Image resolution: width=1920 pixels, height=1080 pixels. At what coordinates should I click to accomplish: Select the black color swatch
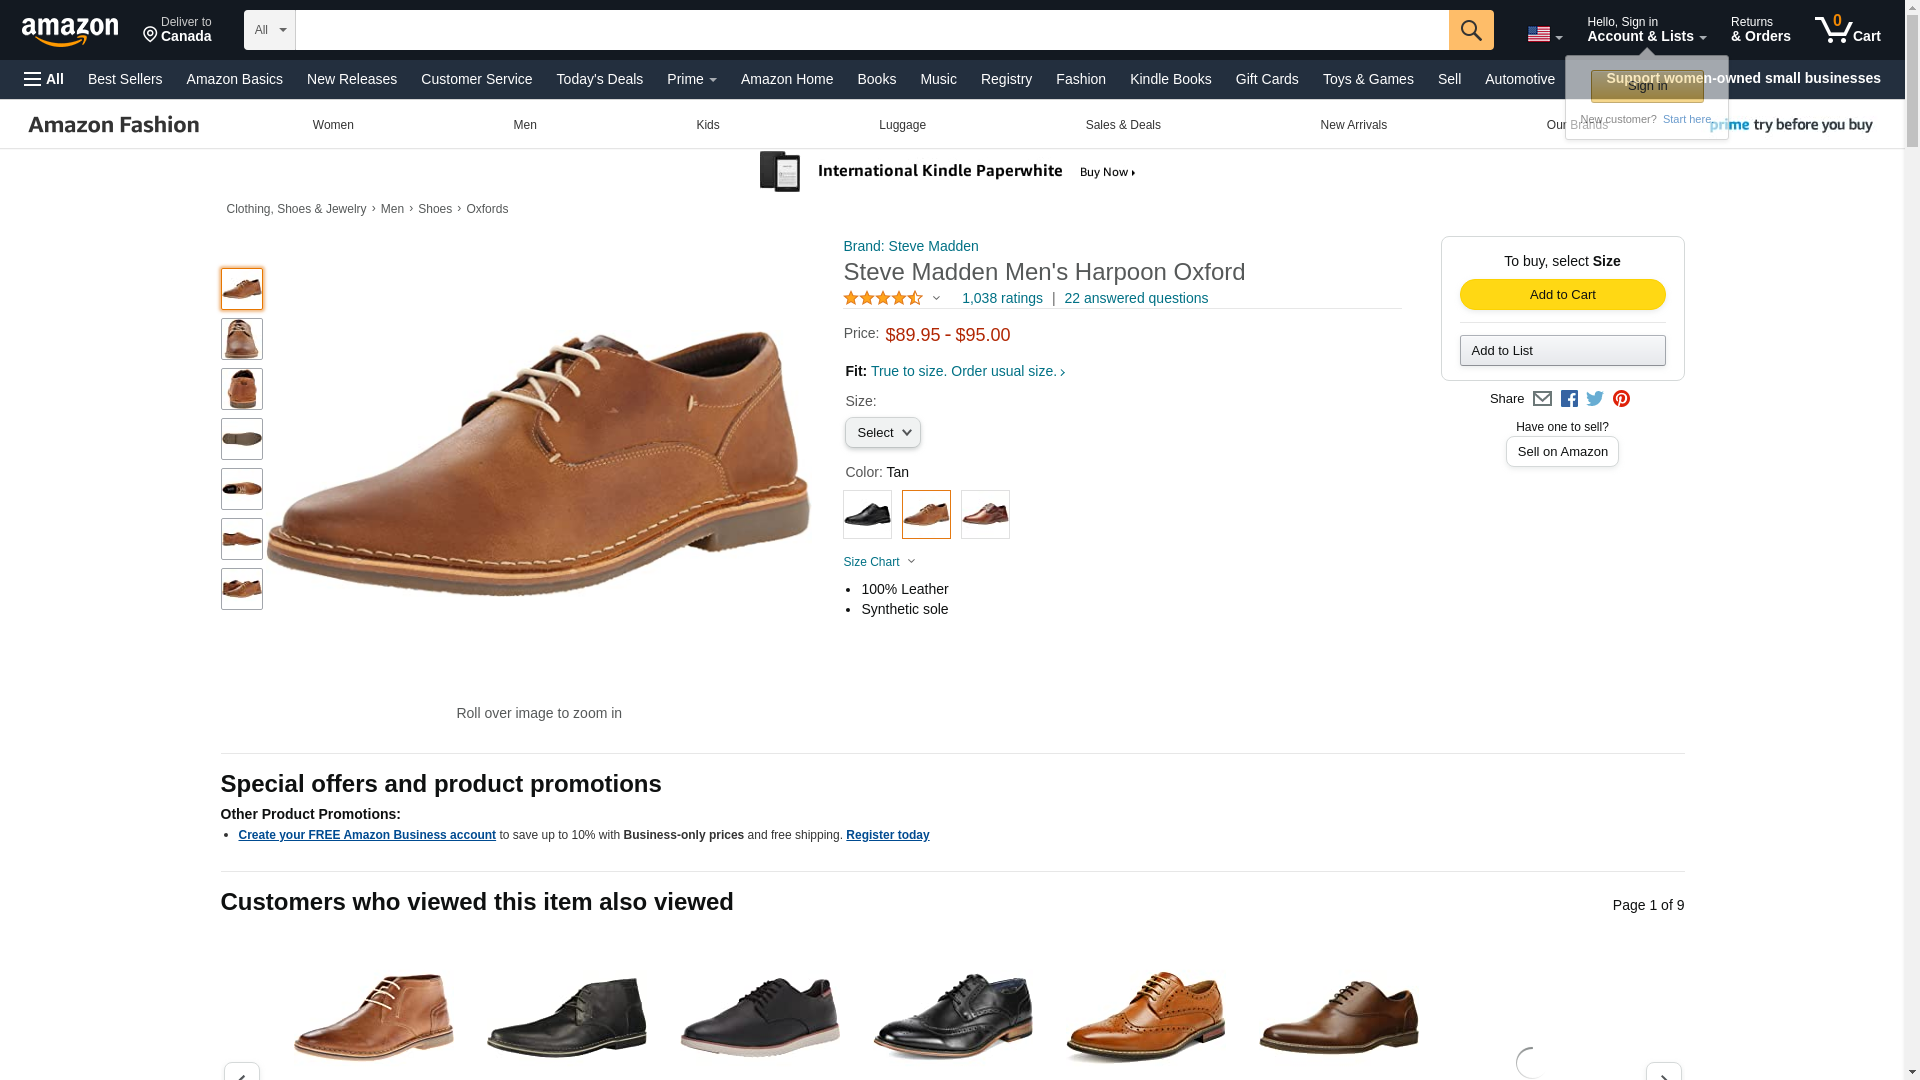(867, 514)
